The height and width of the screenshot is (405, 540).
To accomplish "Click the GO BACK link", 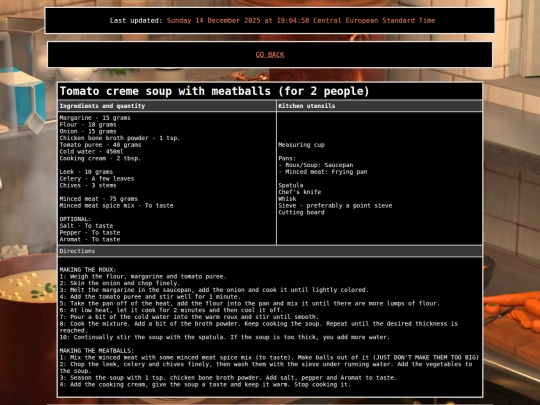I will coord(270,54).
